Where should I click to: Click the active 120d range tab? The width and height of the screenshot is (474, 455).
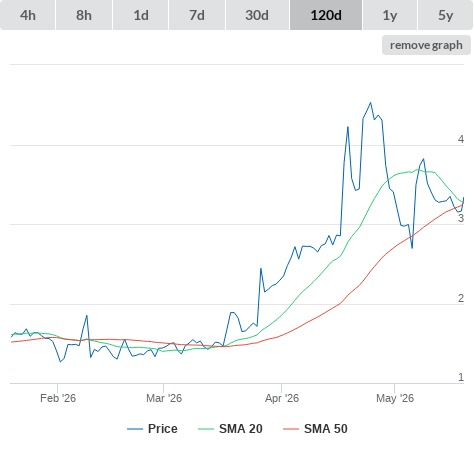[x=326, y=15]
